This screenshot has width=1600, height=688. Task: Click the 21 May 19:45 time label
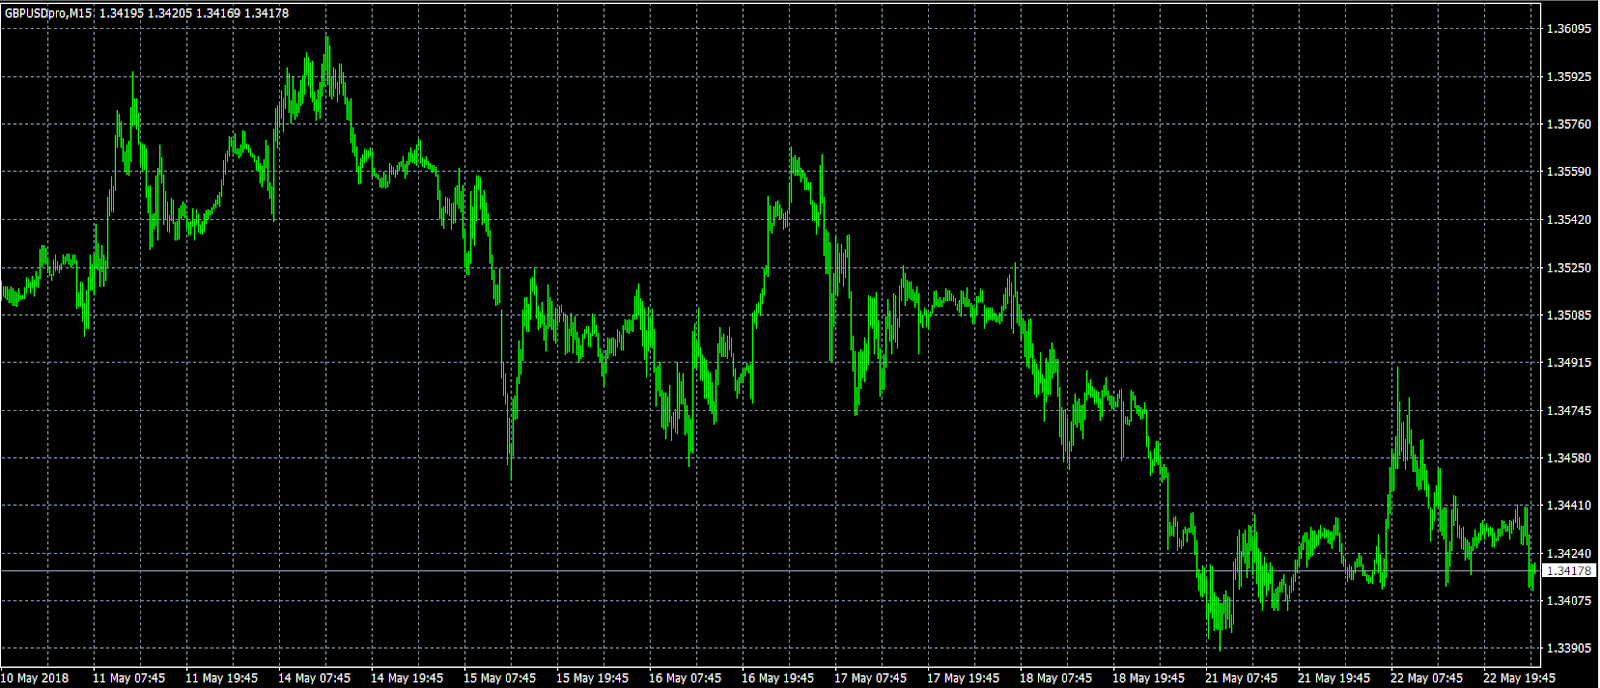point(1334,678)
